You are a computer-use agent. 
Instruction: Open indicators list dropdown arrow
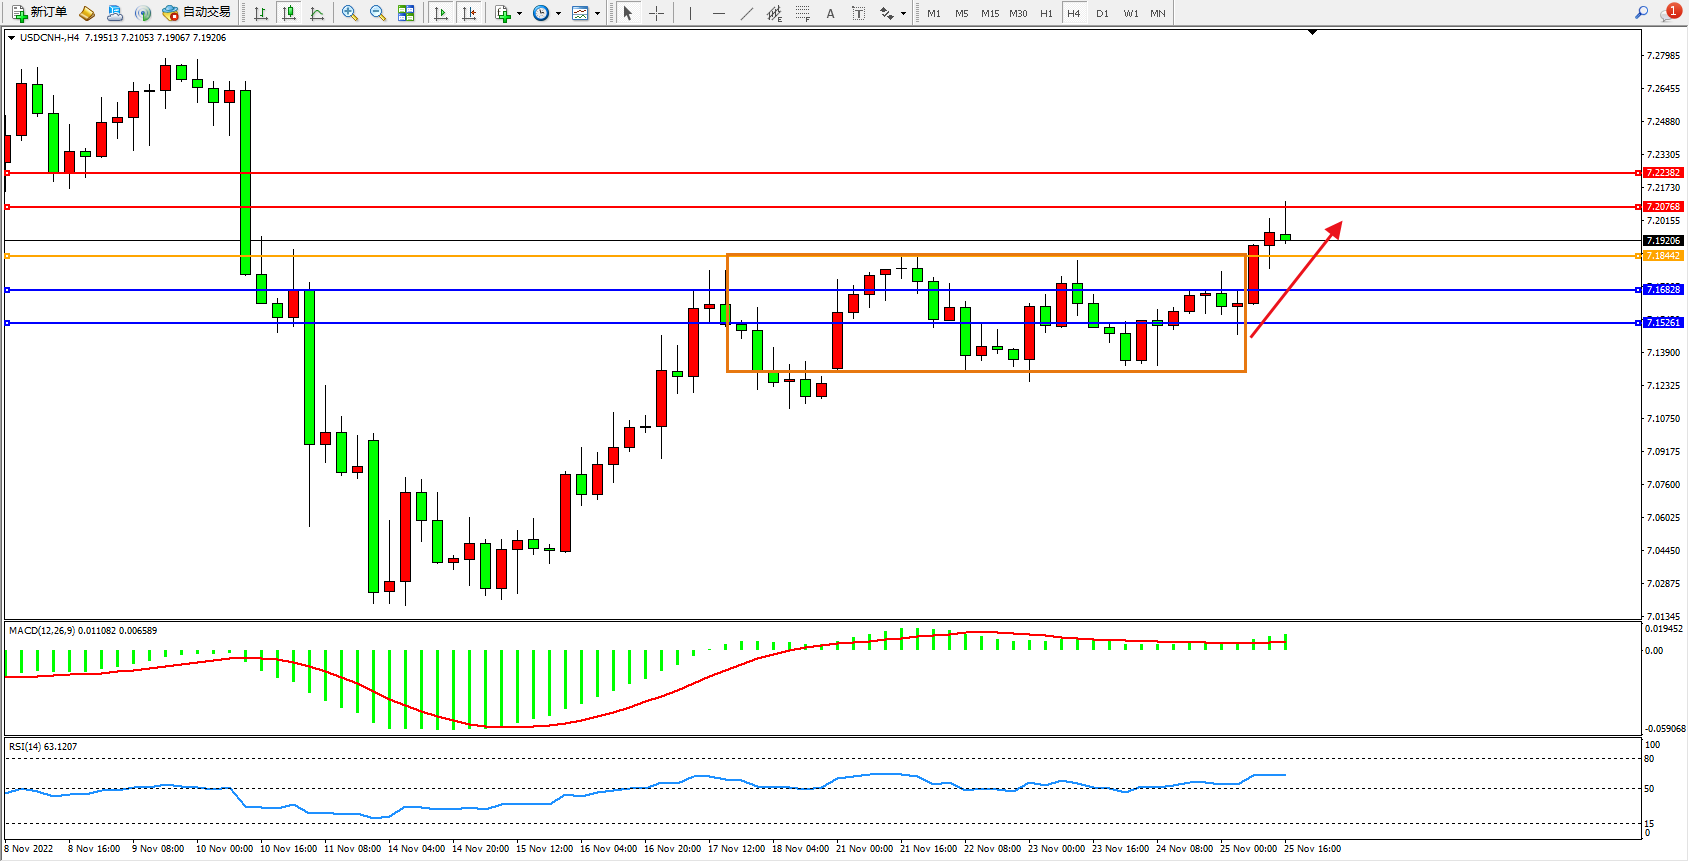click(x=519, y=14)
